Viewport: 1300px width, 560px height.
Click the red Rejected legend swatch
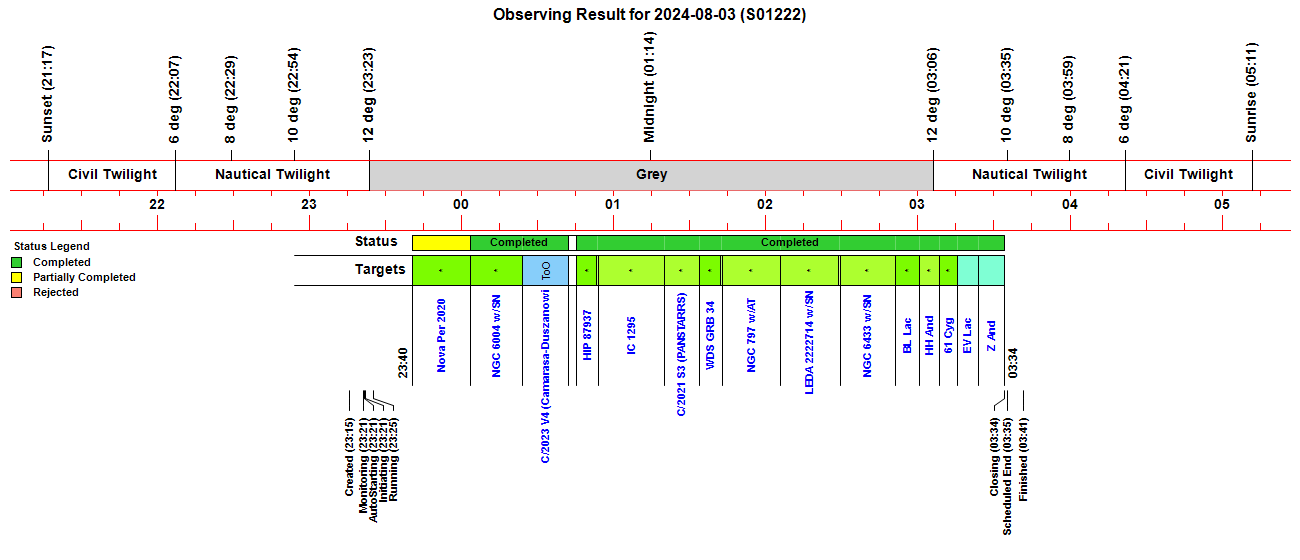(16, 292)
